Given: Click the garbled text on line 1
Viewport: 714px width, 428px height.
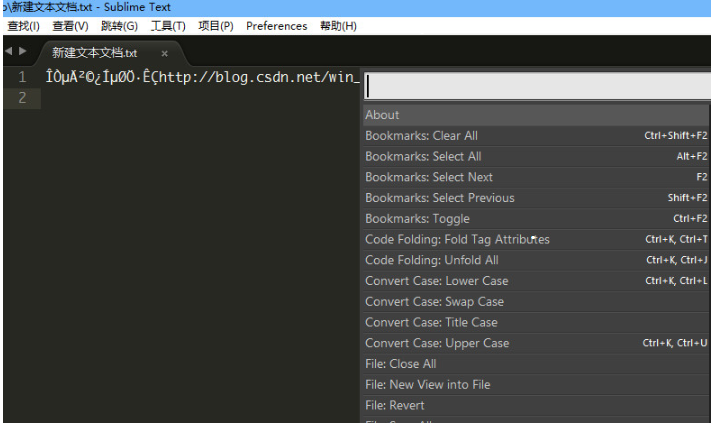Looking at the screenshot, I should pos(101,77).
